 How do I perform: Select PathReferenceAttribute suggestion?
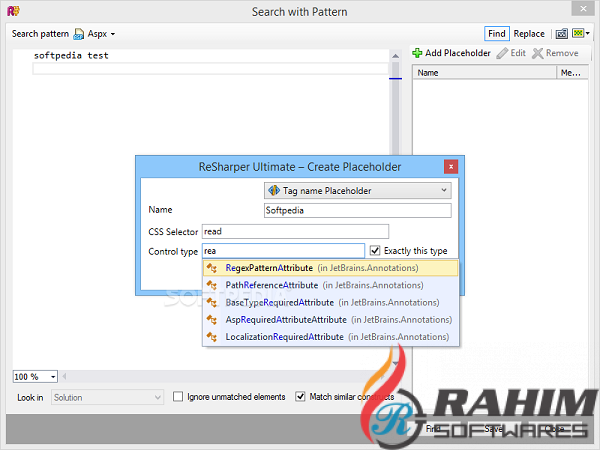(x=331, y=285)
